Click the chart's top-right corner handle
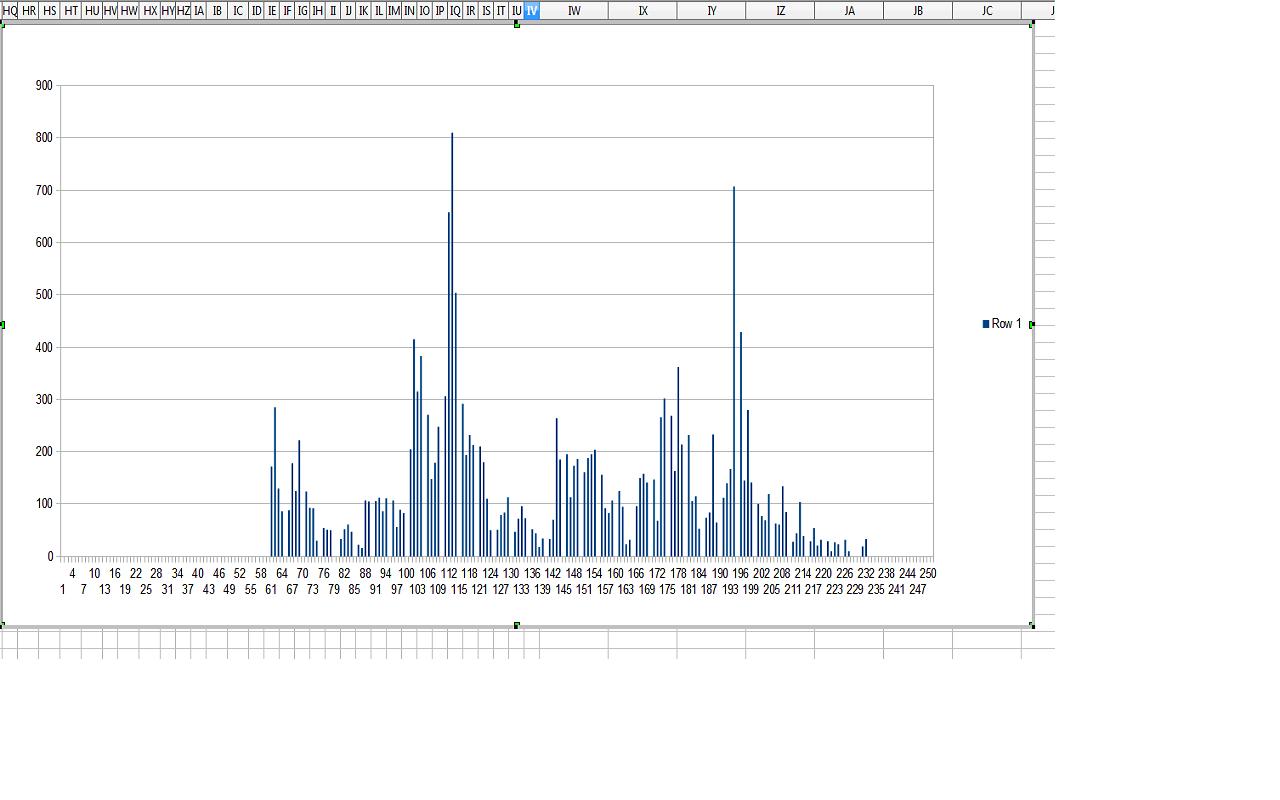The image size is (1280, 800). pyautogui.click(x=1031, y=25)
